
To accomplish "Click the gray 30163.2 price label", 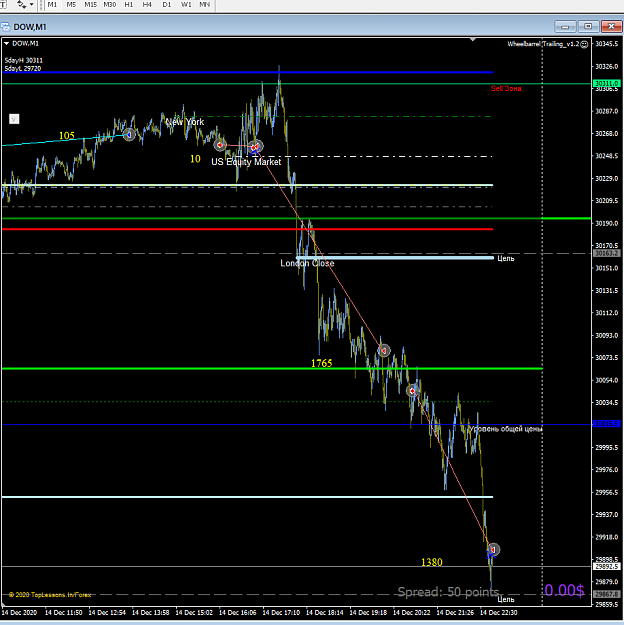I will pos(606,253).
